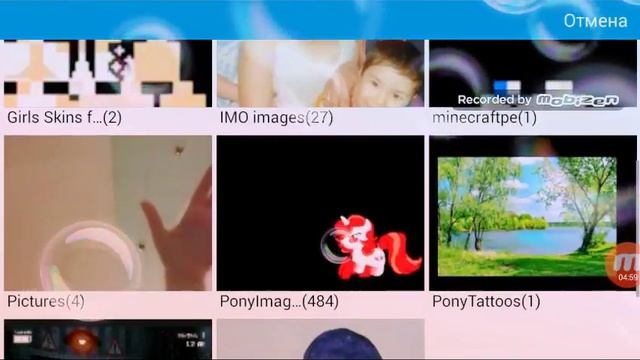The image size is (640, 360).
Task: Open the PonyTattoos landscape thumbnail
Action: 533,213
